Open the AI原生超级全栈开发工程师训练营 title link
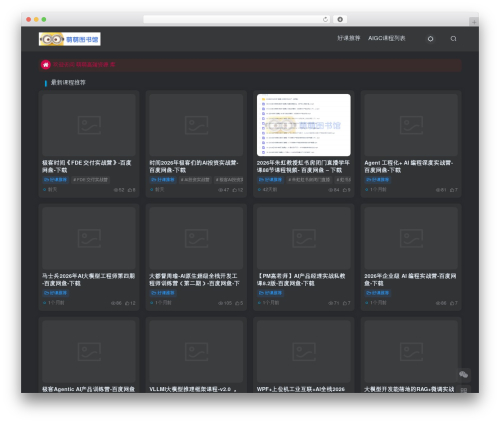Viewport: 500px width, 423px height. (194, 280)
